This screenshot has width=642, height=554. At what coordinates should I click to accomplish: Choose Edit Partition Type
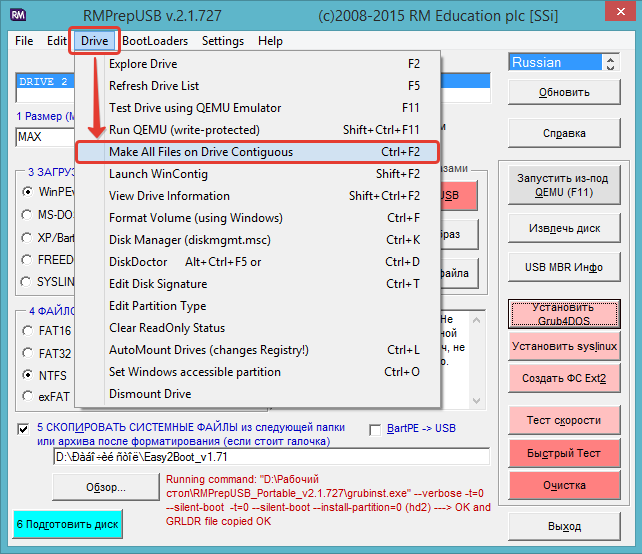pos(258,306)
